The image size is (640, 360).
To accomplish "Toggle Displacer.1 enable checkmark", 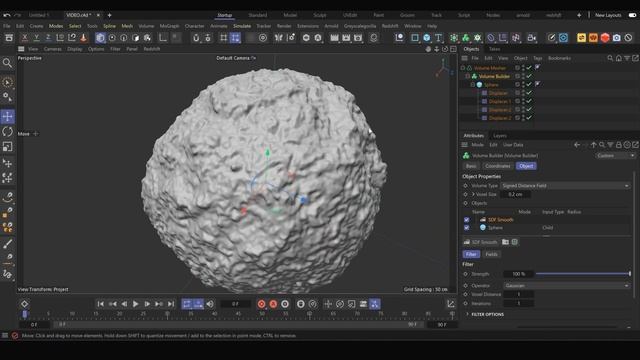I will click(x=529, y=101).
